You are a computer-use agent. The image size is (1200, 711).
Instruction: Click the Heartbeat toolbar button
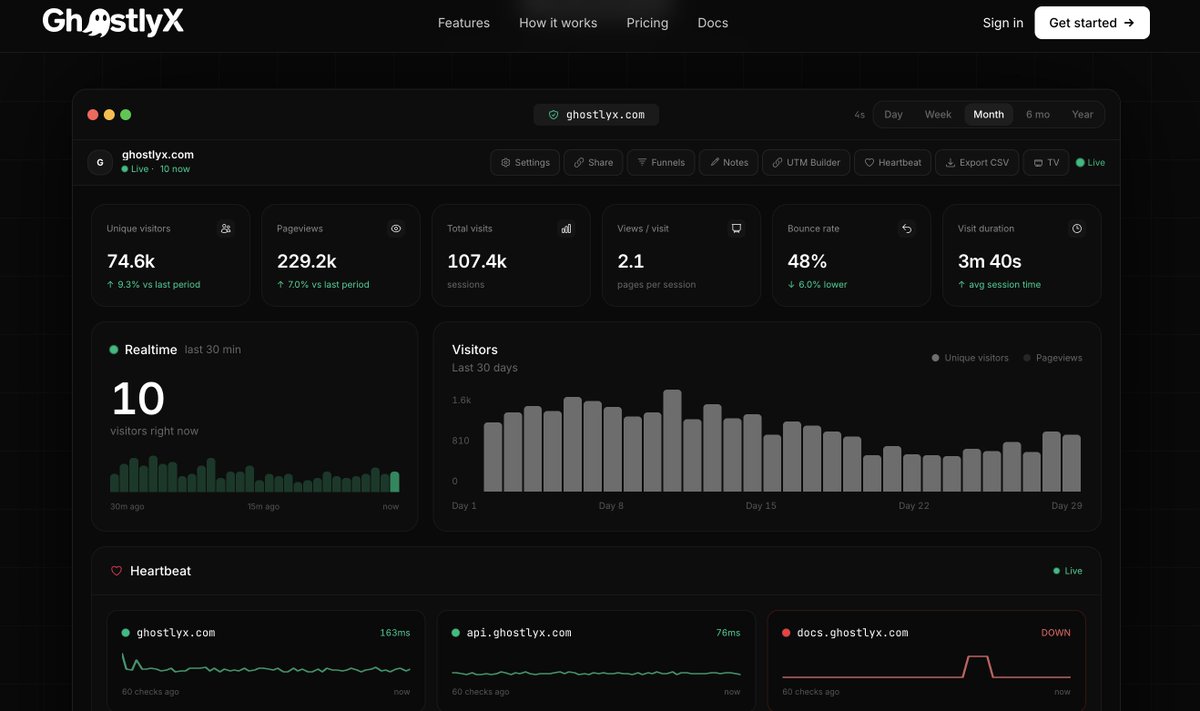coord(893,162)
